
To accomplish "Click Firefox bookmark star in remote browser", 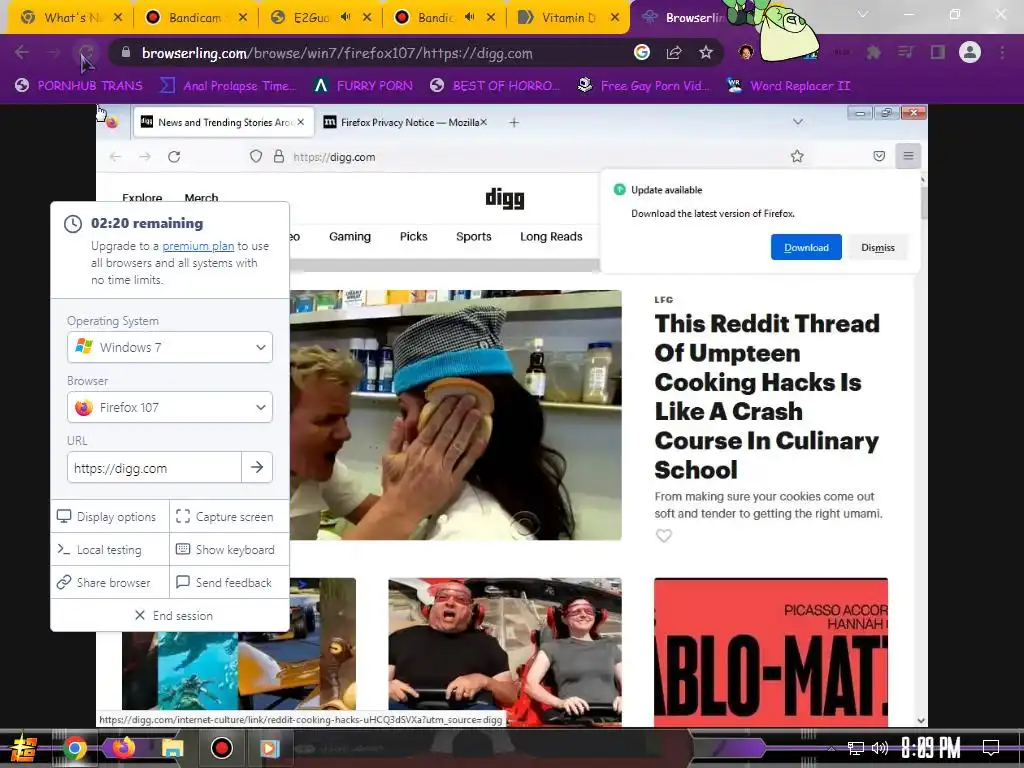I will (797, 156).
